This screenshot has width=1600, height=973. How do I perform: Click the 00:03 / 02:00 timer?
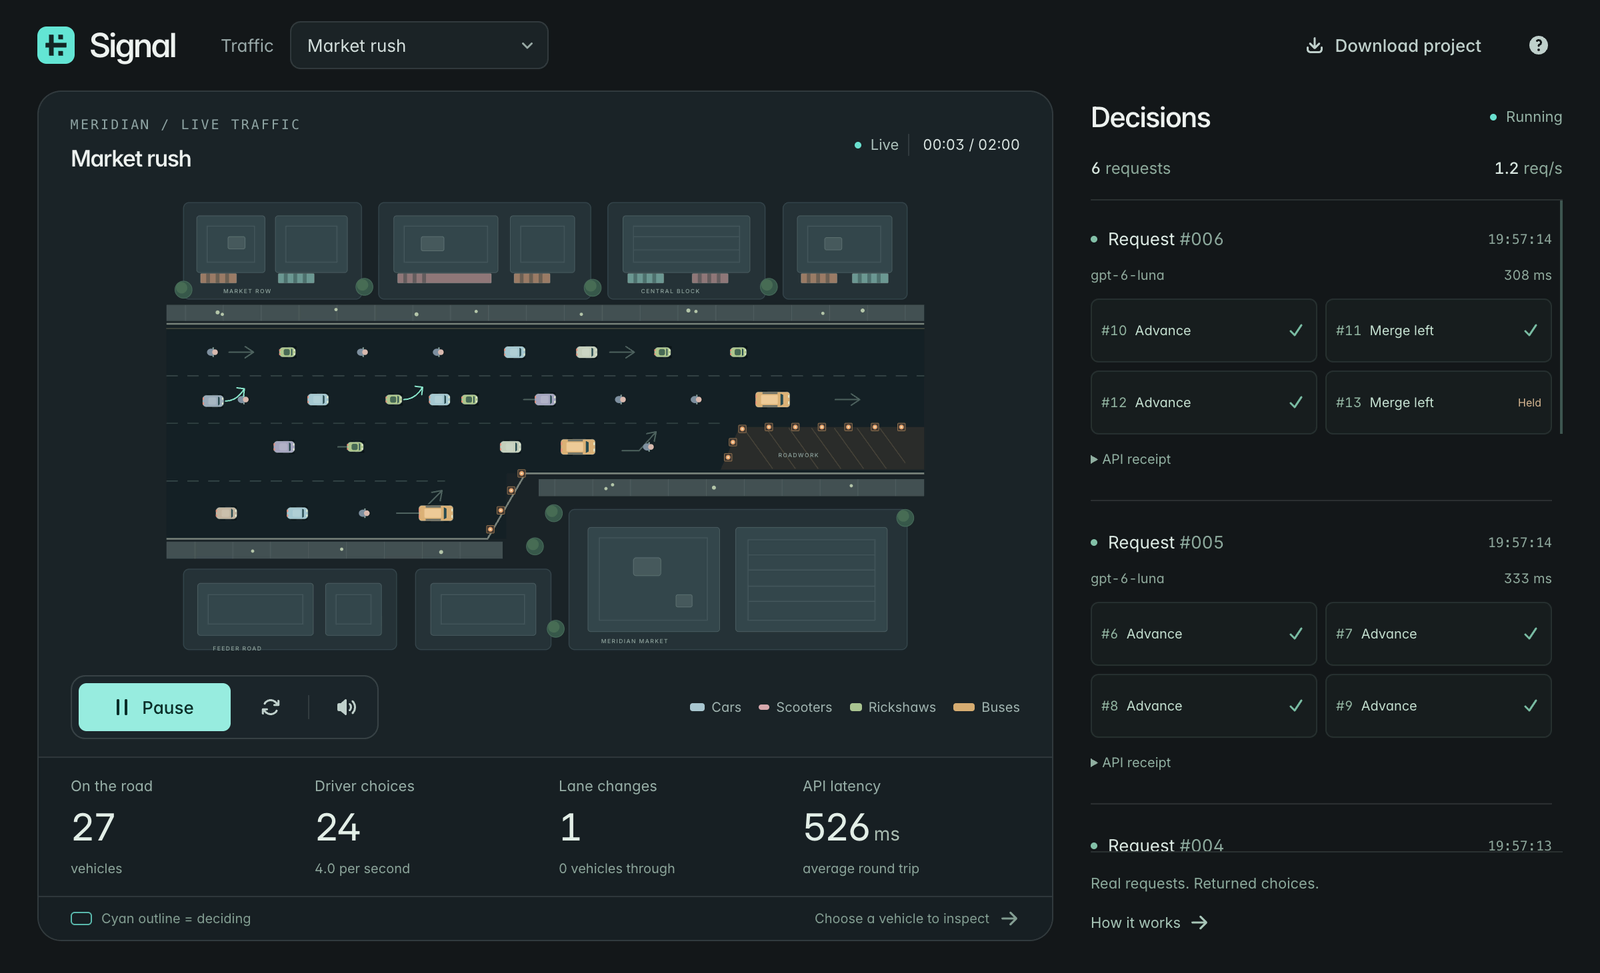971,145
